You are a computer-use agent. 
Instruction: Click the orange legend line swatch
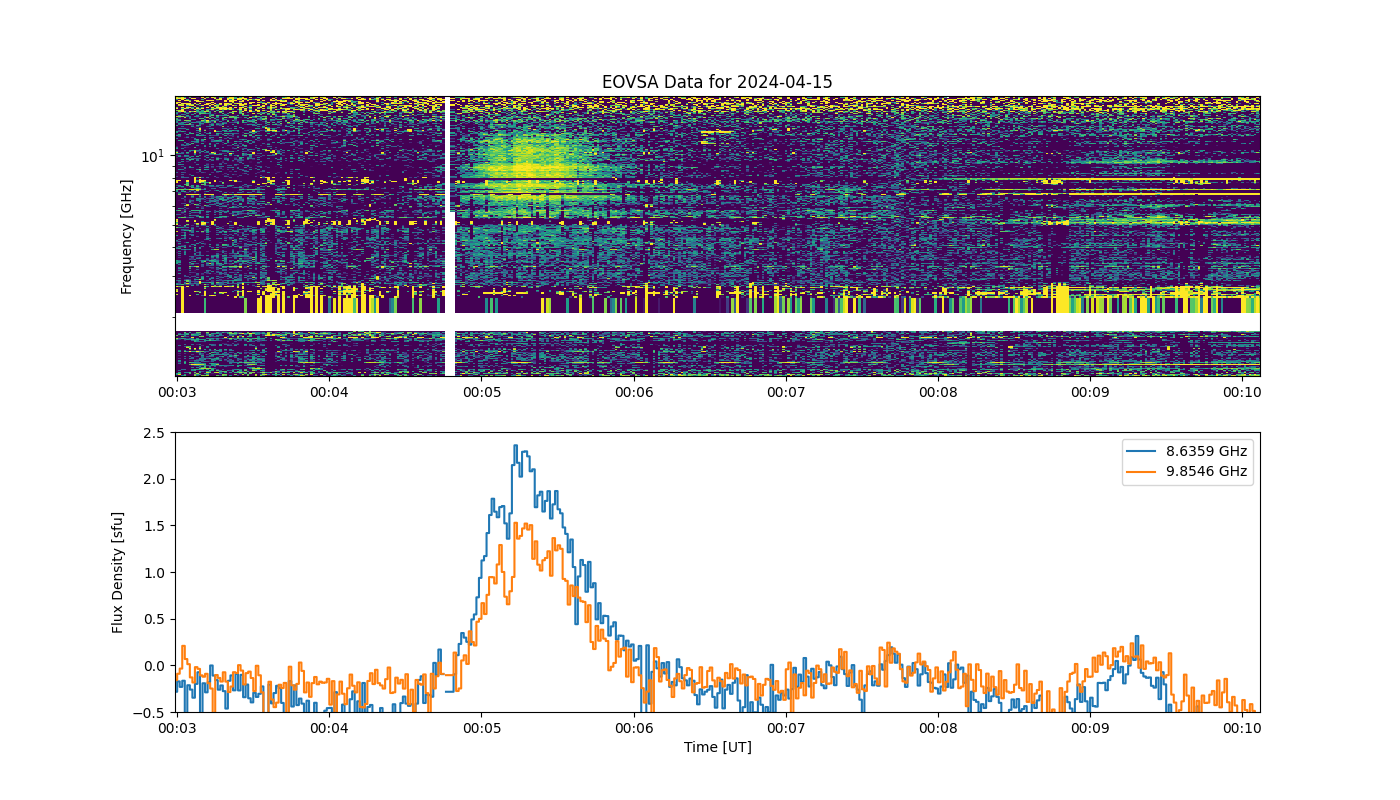coord(1143,472)
